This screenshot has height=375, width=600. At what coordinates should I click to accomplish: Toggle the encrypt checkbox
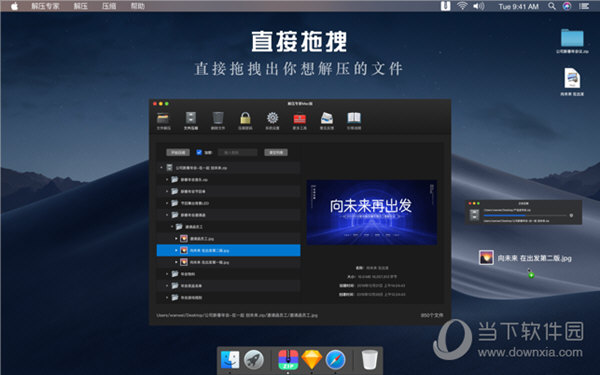click(199, 152)
